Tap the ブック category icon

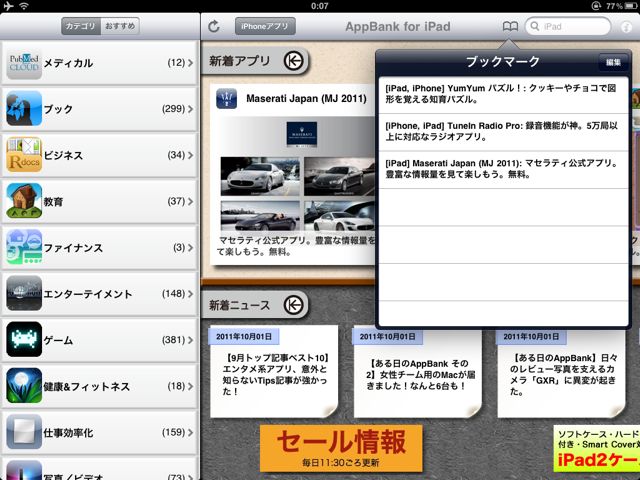point(24,109)
